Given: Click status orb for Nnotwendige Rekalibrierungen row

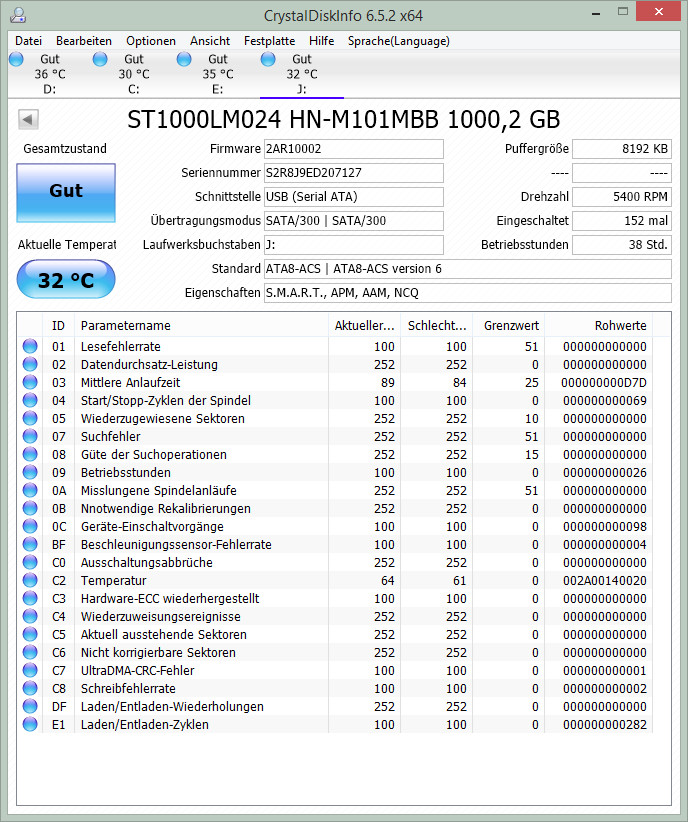Looking at the screenshot, I should coord(30,508).
